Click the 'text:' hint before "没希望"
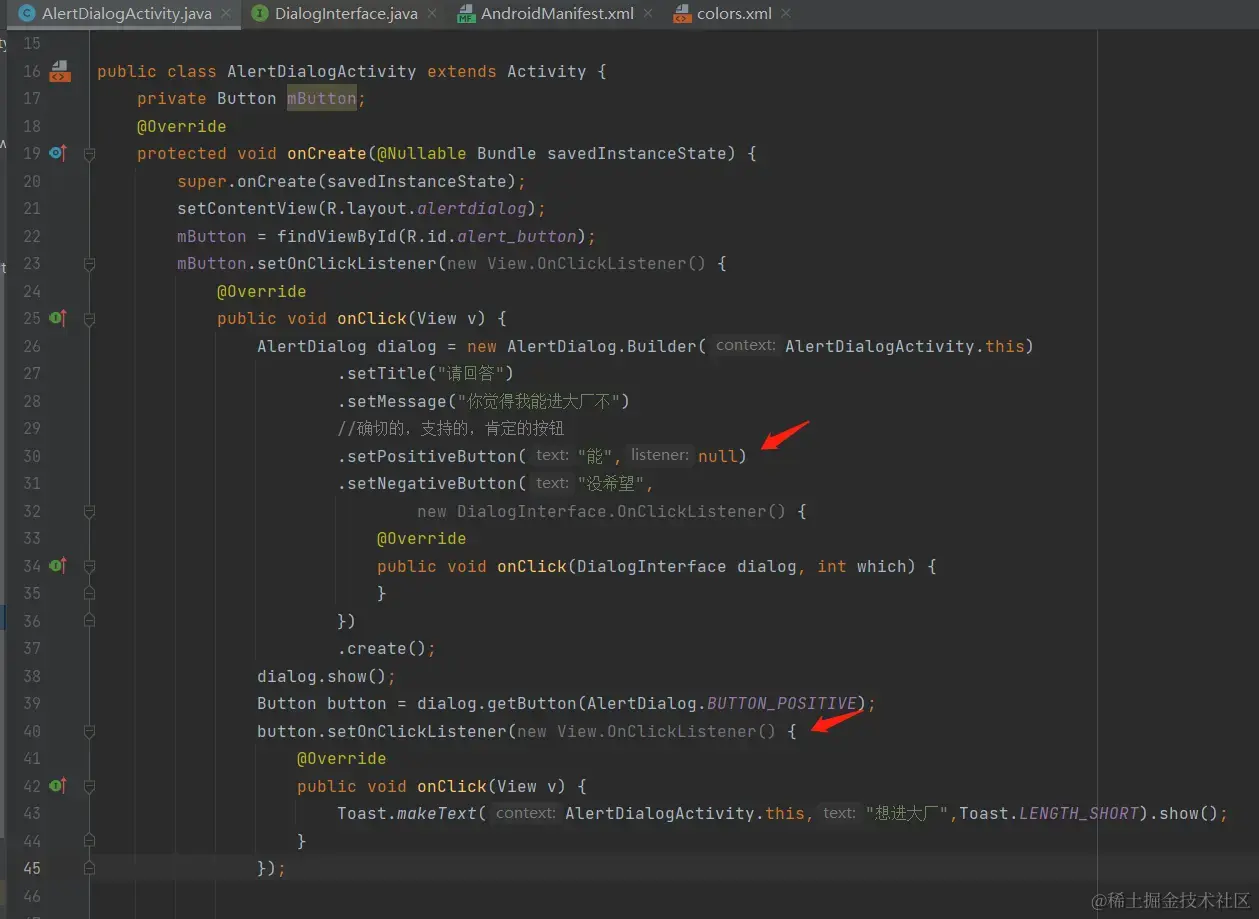This screenshot has width=1259, height=919. [551, 483]
